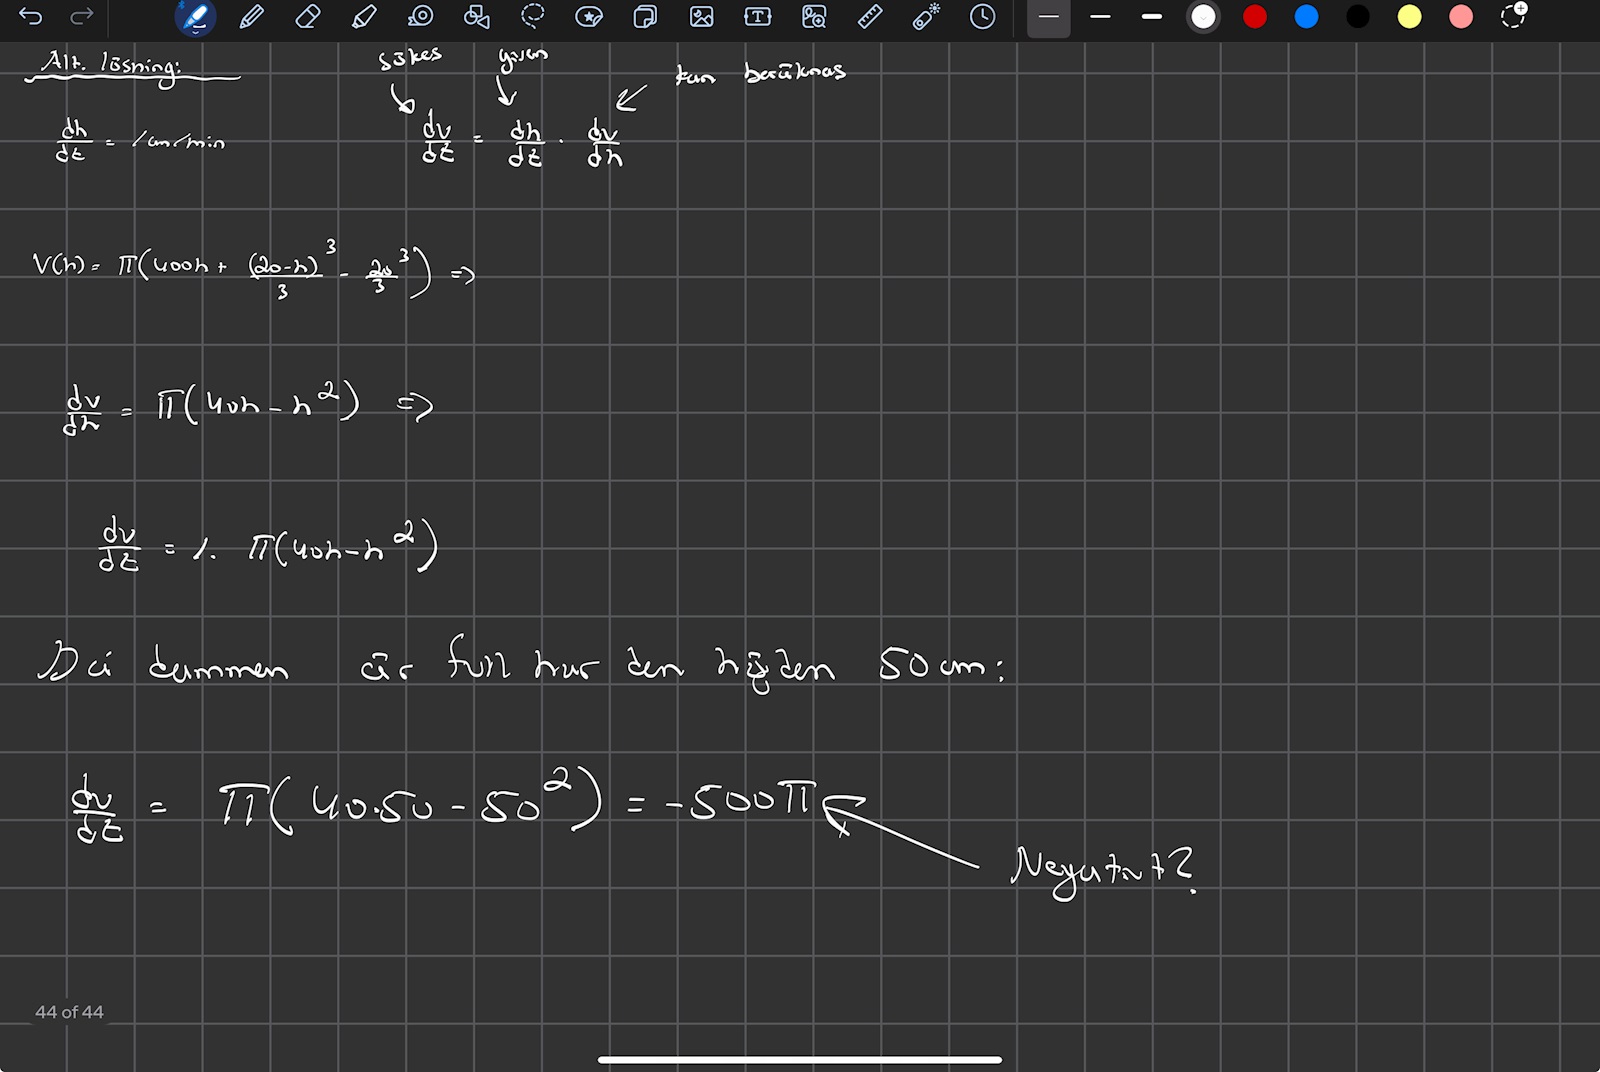This screenshot has height=1072, width=1600.
Task: Activate the laser pointer tool
Action: [x=926, y=17]
